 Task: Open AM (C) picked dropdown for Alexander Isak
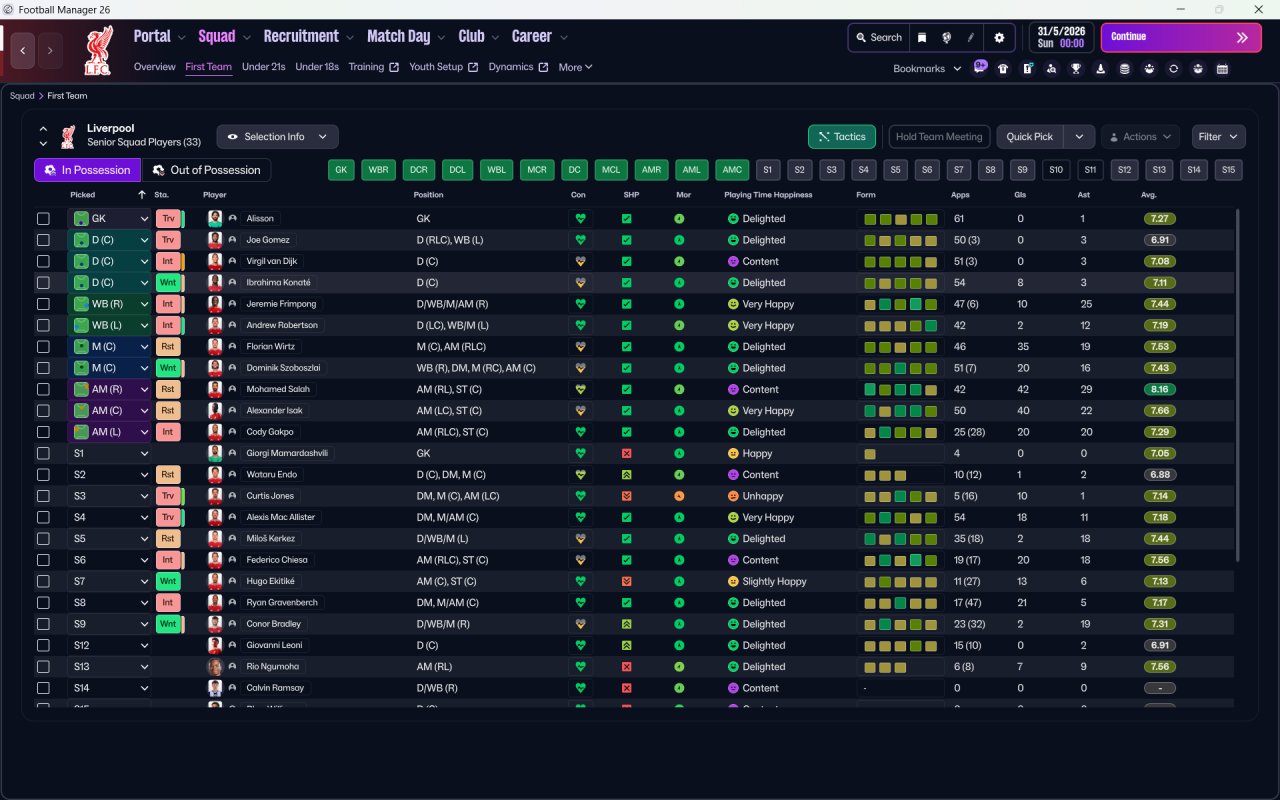(x=110, y=411)
